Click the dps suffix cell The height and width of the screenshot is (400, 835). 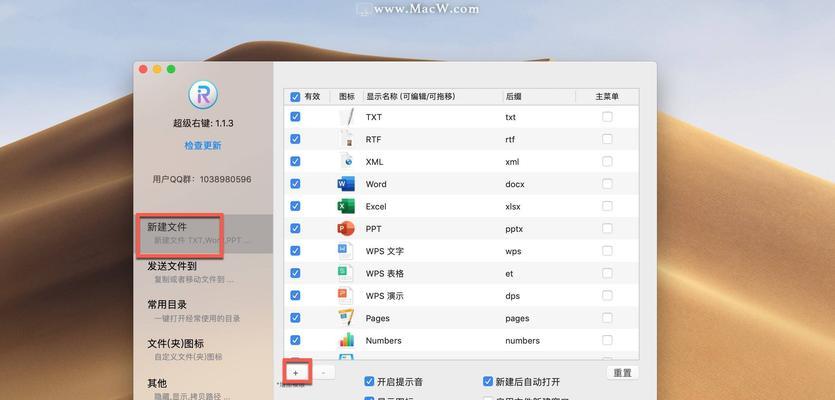point(512,296)
